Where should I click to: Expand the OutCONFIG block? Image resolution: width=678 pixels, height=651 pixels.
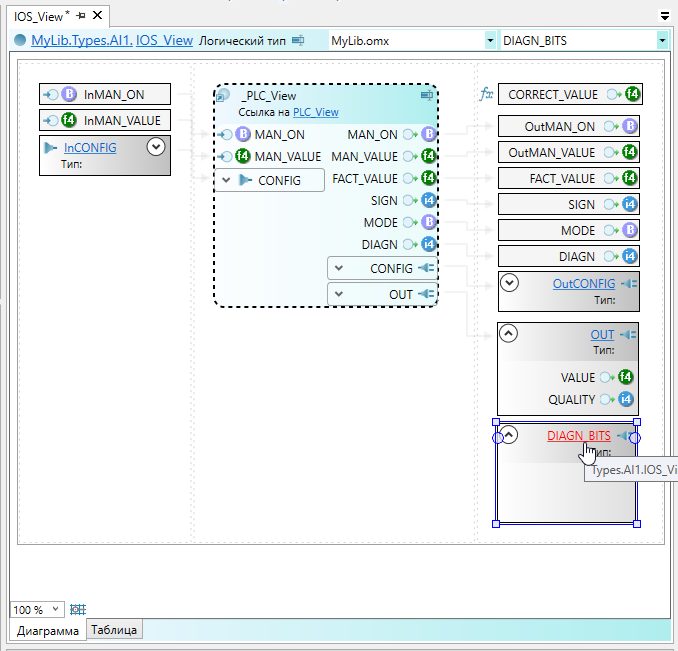(x=509, y=283)
